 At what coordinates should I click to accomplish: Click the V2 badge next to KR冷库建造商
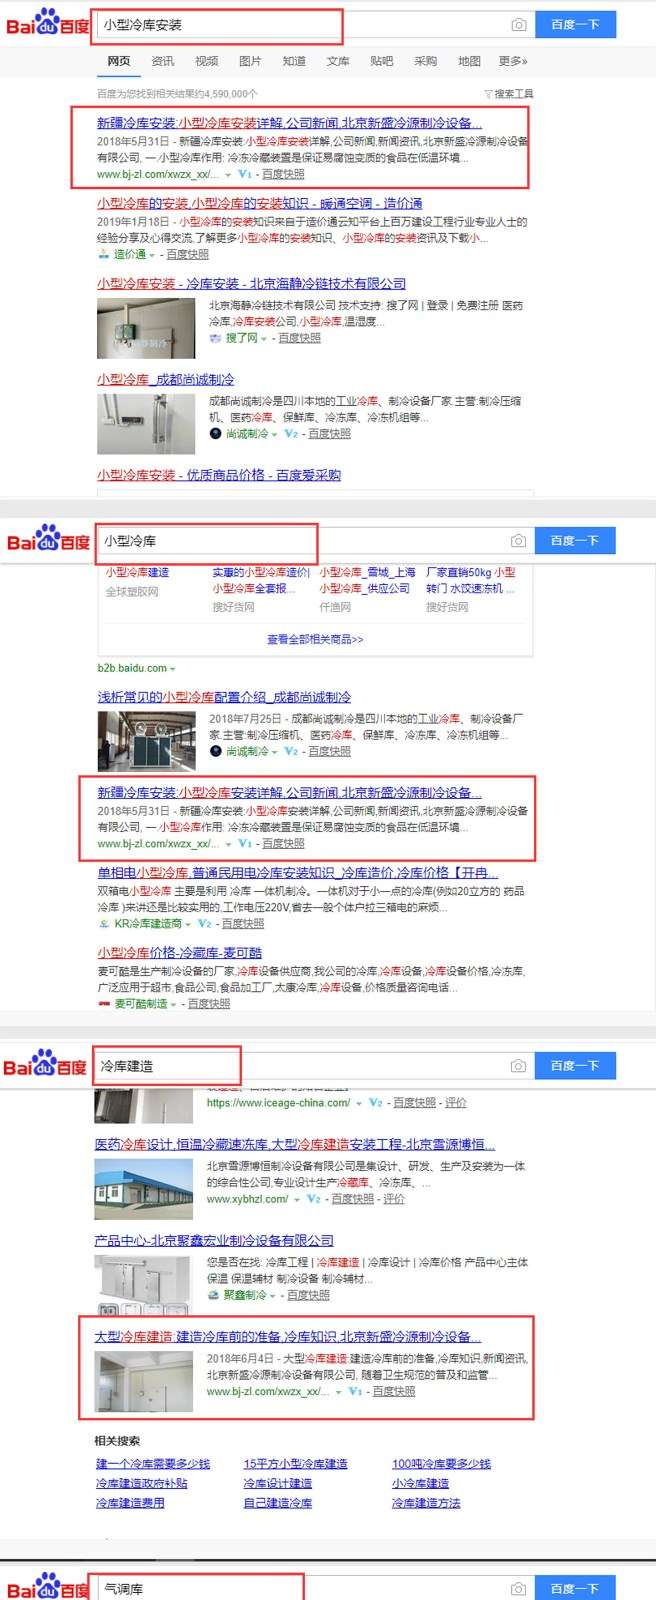[204, 924]
